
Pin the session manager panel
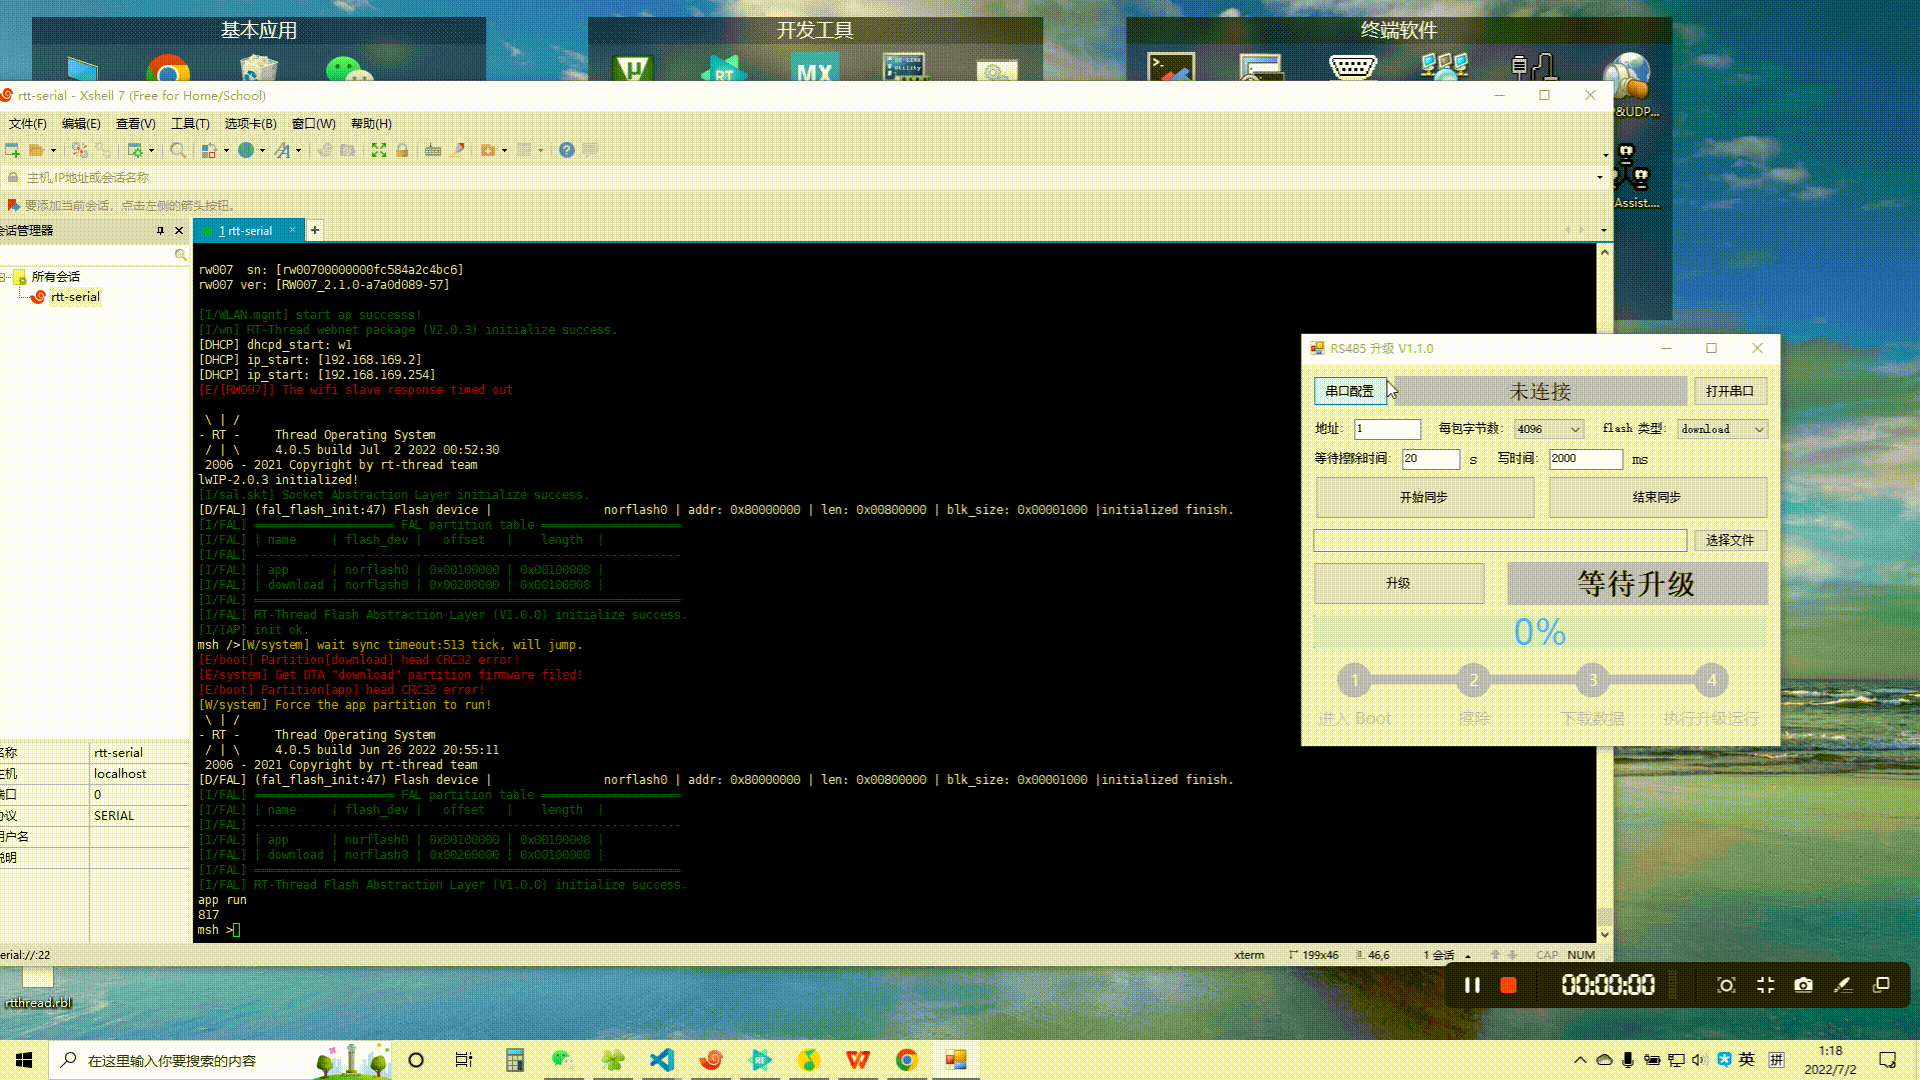(160, 230)
